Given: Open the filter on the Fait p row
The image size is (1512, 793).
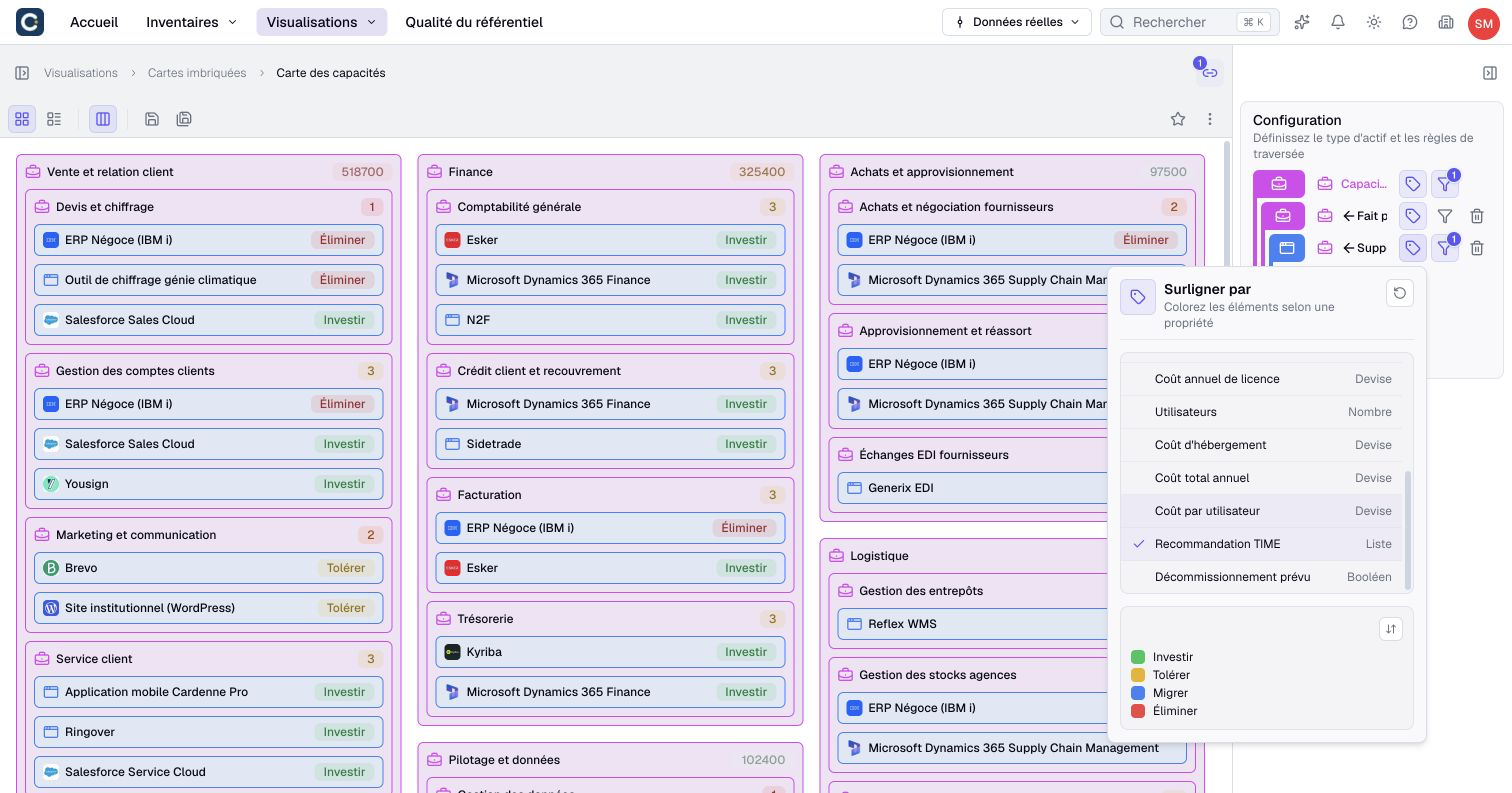Looking at the screenshot, I should (x=1445, y=216).
